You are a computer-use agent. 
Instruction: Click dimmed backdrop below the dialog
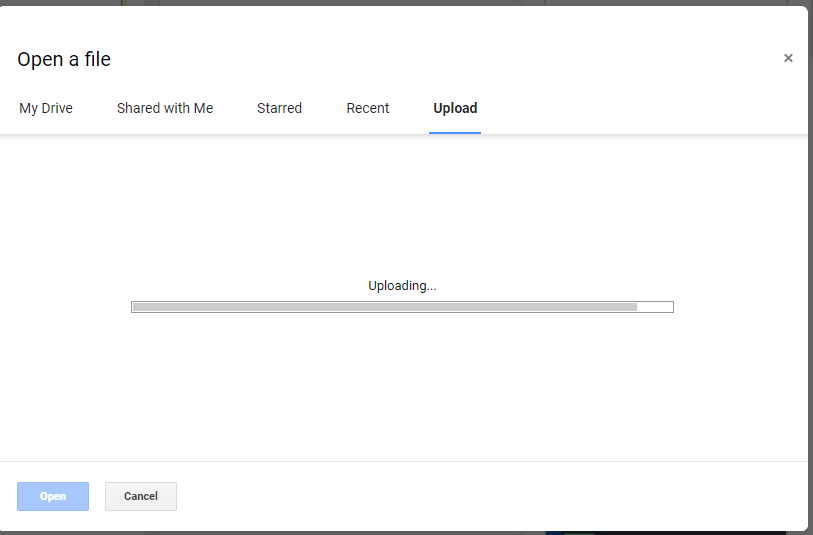point(400,532)
